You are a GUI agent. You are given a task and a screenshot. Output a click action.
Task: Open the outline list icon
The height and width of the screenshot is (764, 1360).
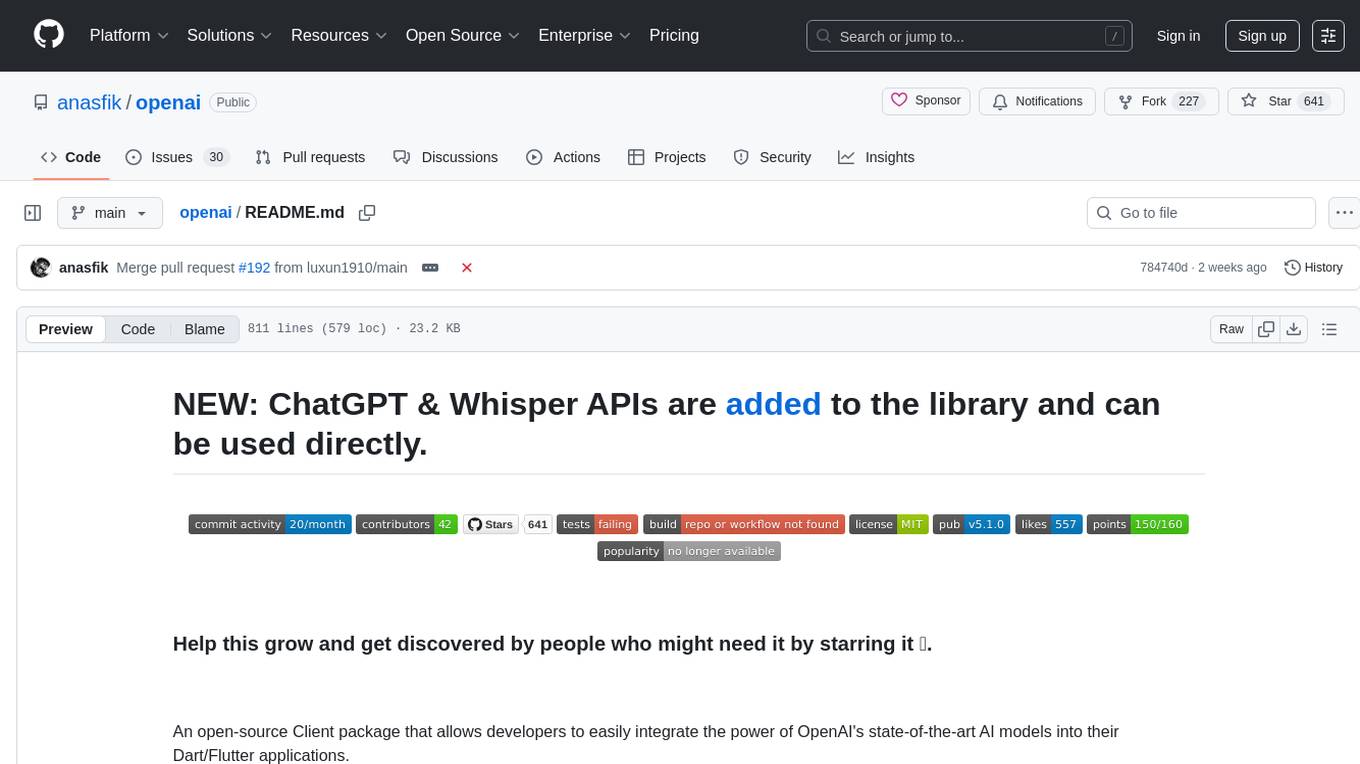tap(1329, 329)
